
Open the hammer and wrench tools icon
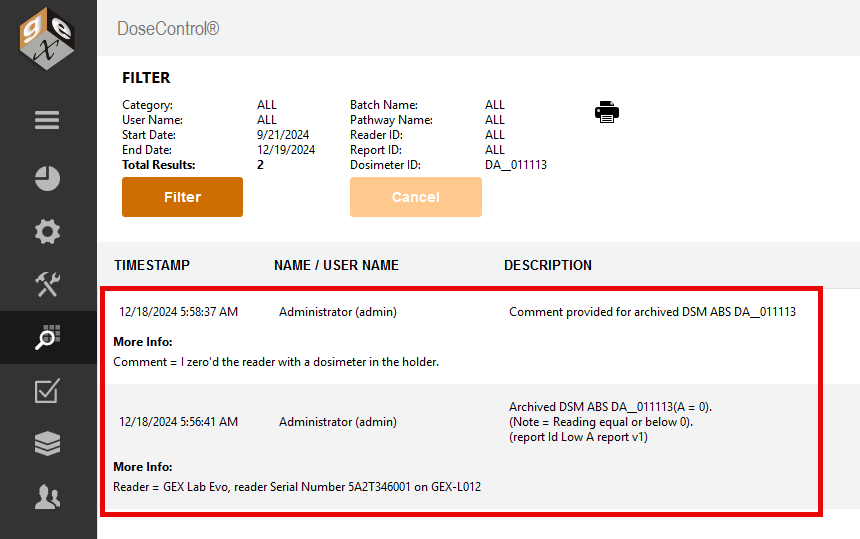tap(47, 284)
